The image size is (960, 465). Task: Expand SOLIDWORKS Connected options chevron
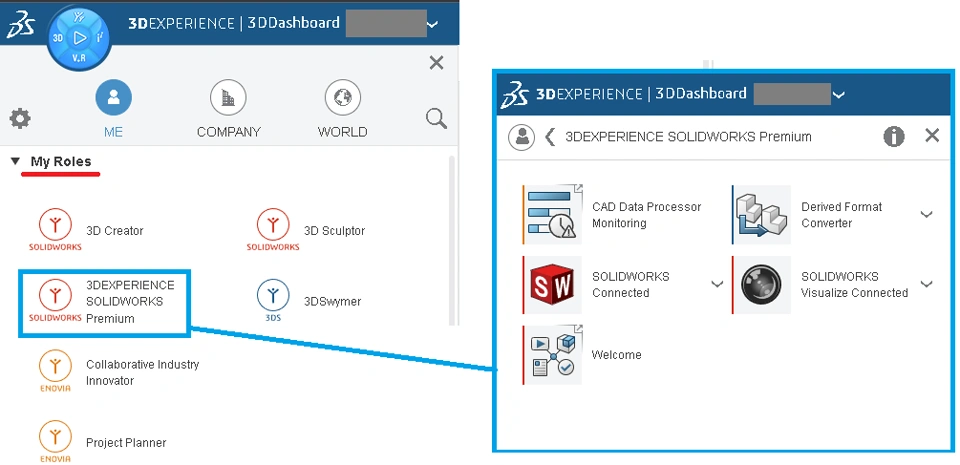click(717, 284)
